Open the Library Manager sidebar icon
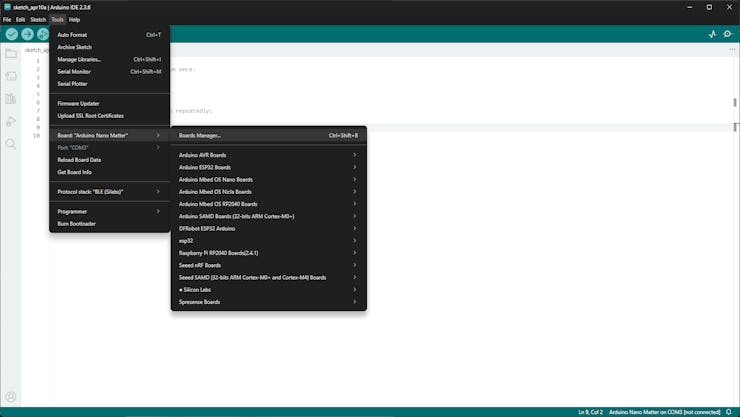 tap(11, 99)
